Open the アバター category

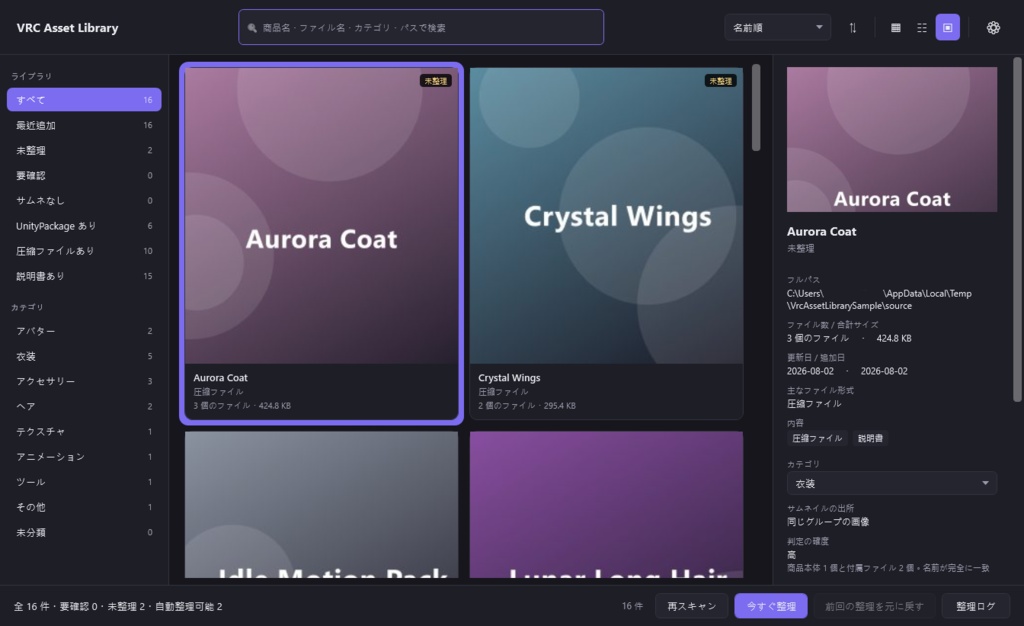point(84,331)
